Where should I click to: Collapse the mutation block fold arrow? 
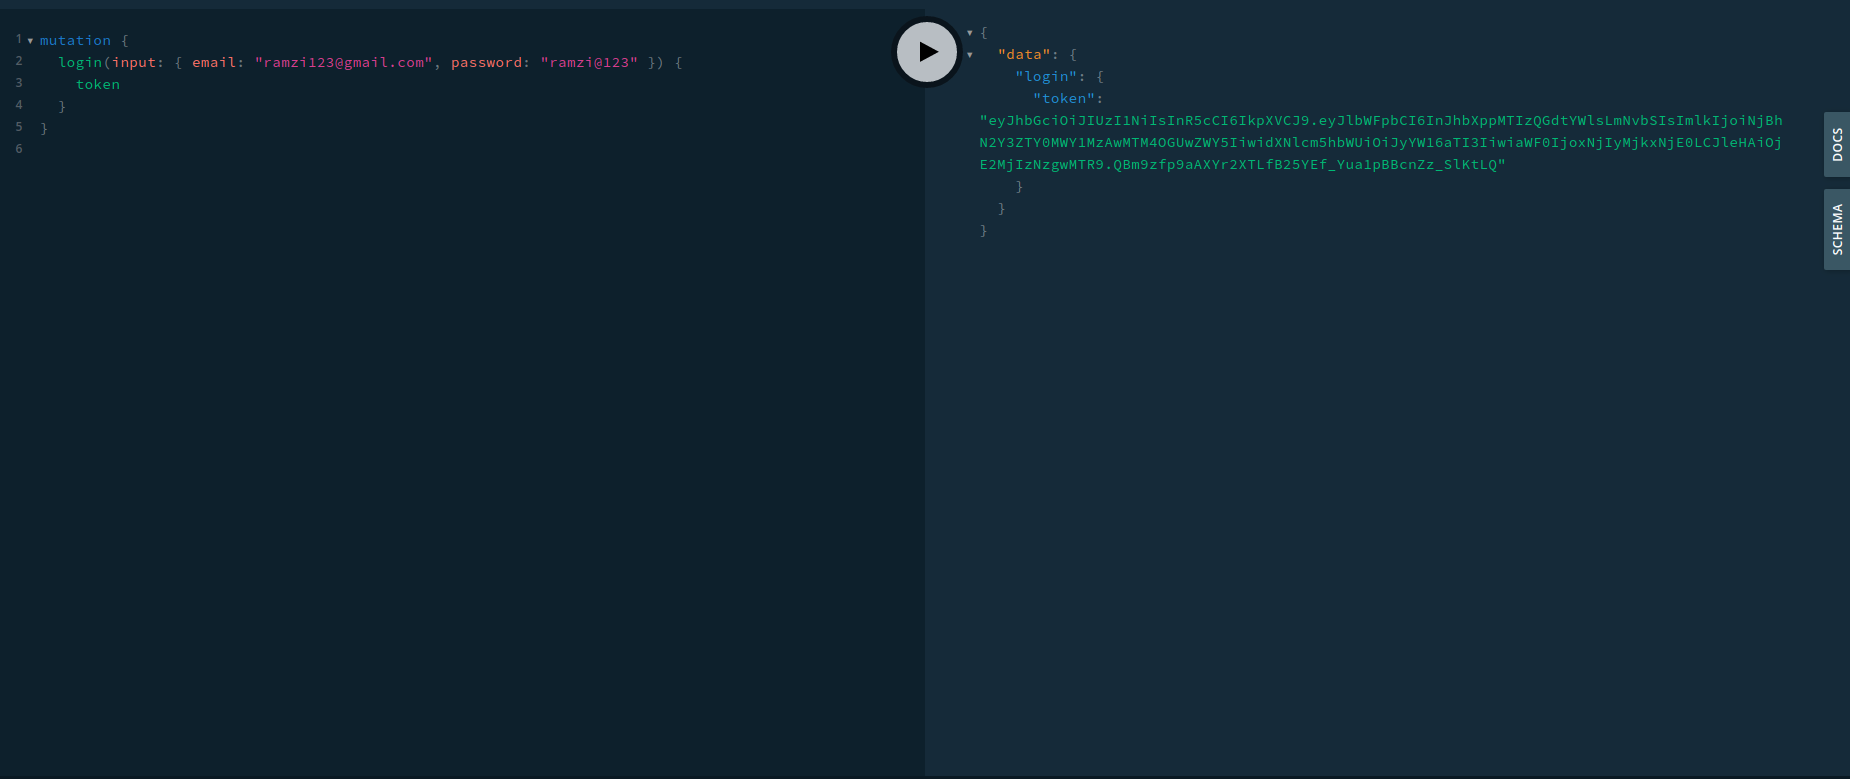[x=30, y=41]
